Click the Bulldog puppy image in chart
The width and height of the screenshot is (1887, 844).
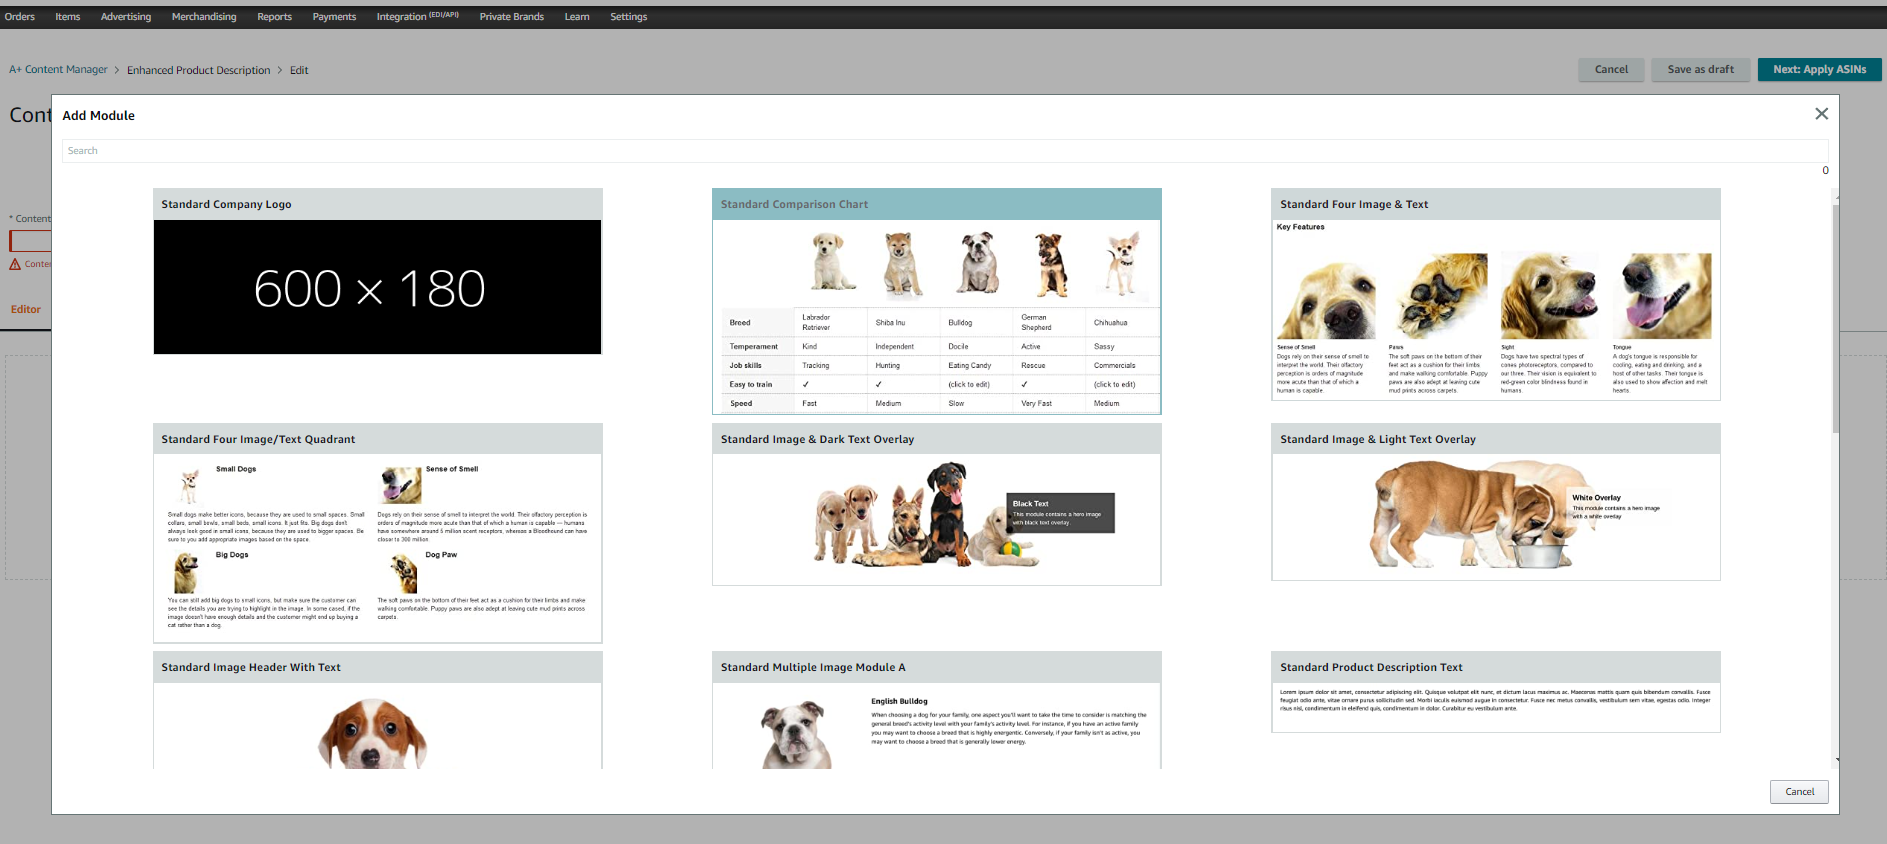978,262
